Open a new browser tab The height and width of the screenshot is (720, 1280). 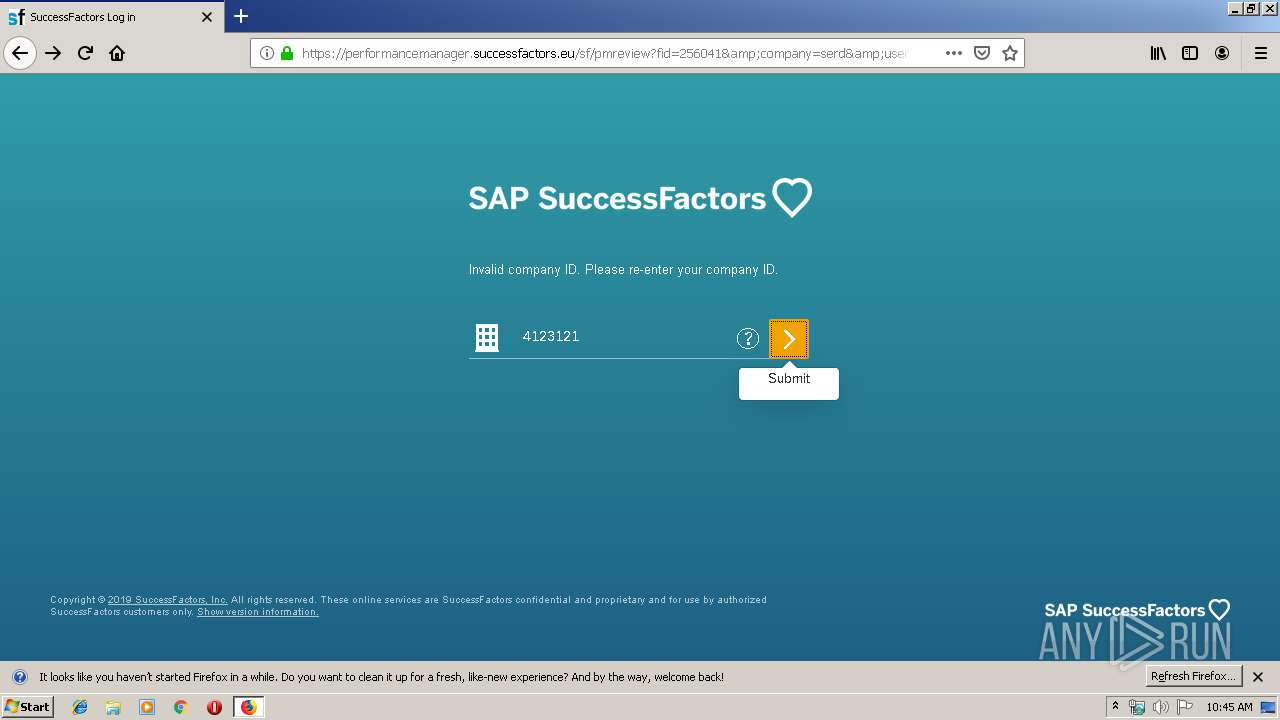pyautogui.click(x=241, y=16)
